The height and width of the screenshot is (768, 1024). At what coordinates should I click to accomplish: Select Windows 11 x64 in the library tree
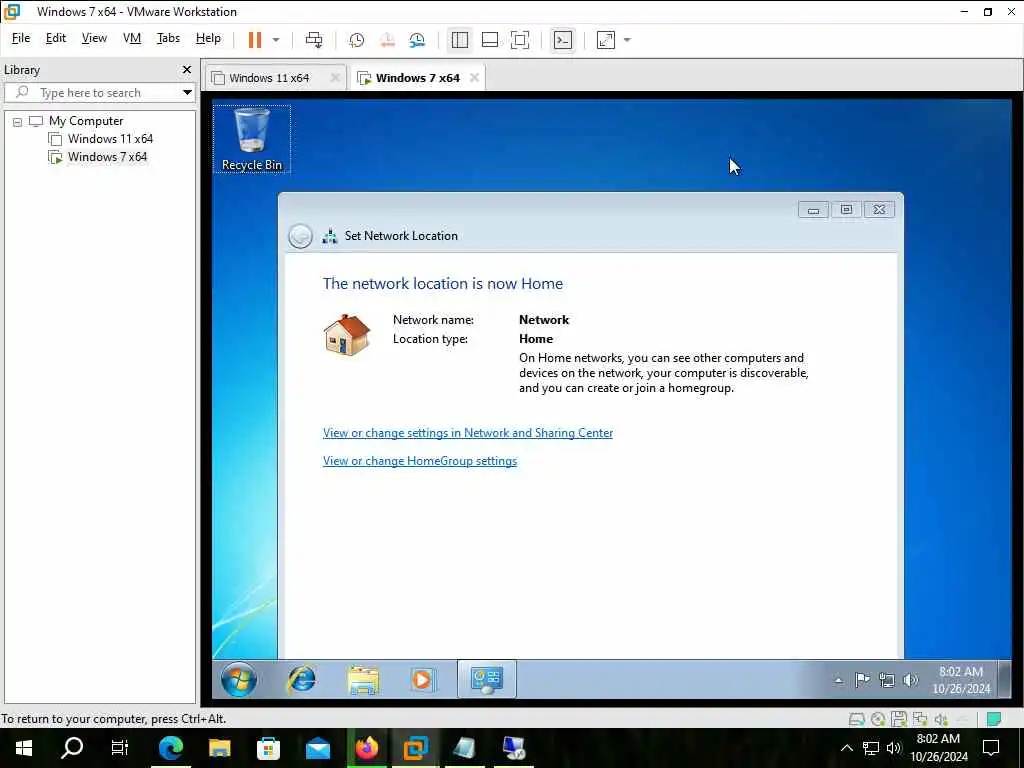[x=110, y=138]
